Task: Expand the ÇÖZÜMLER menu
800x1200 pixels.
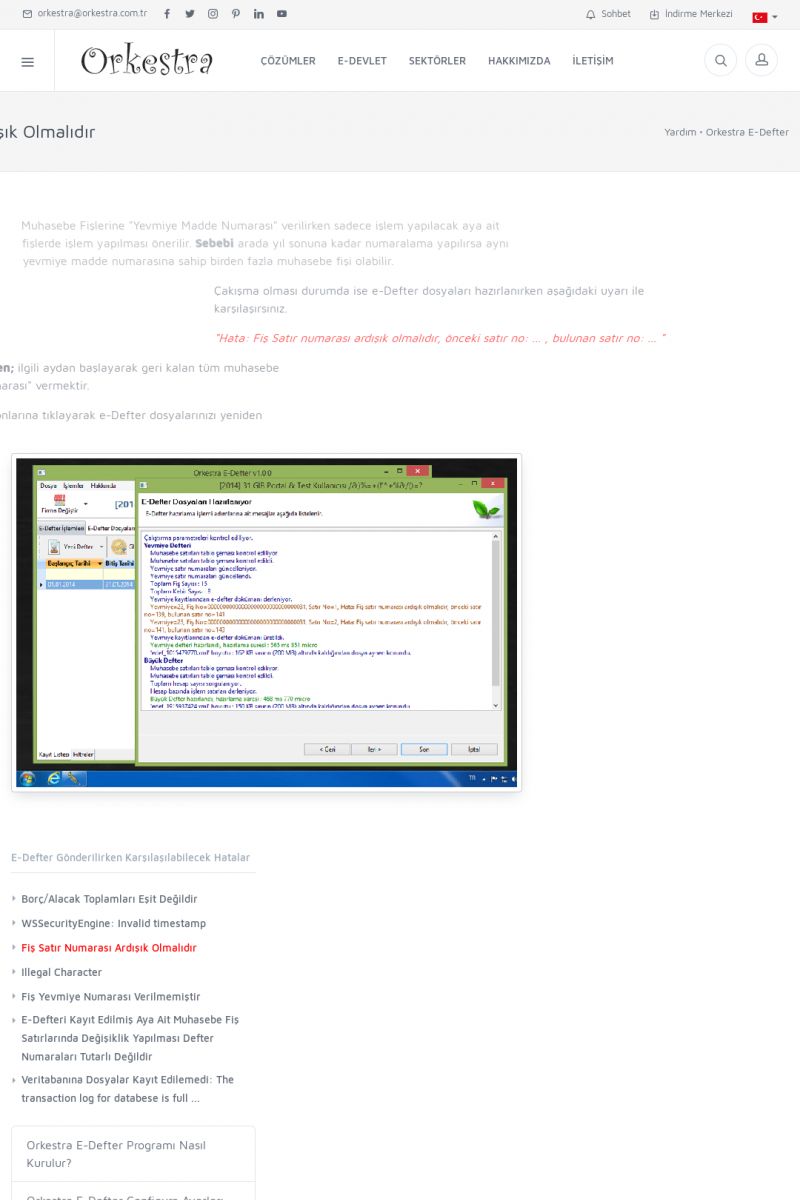Action: 288,61
